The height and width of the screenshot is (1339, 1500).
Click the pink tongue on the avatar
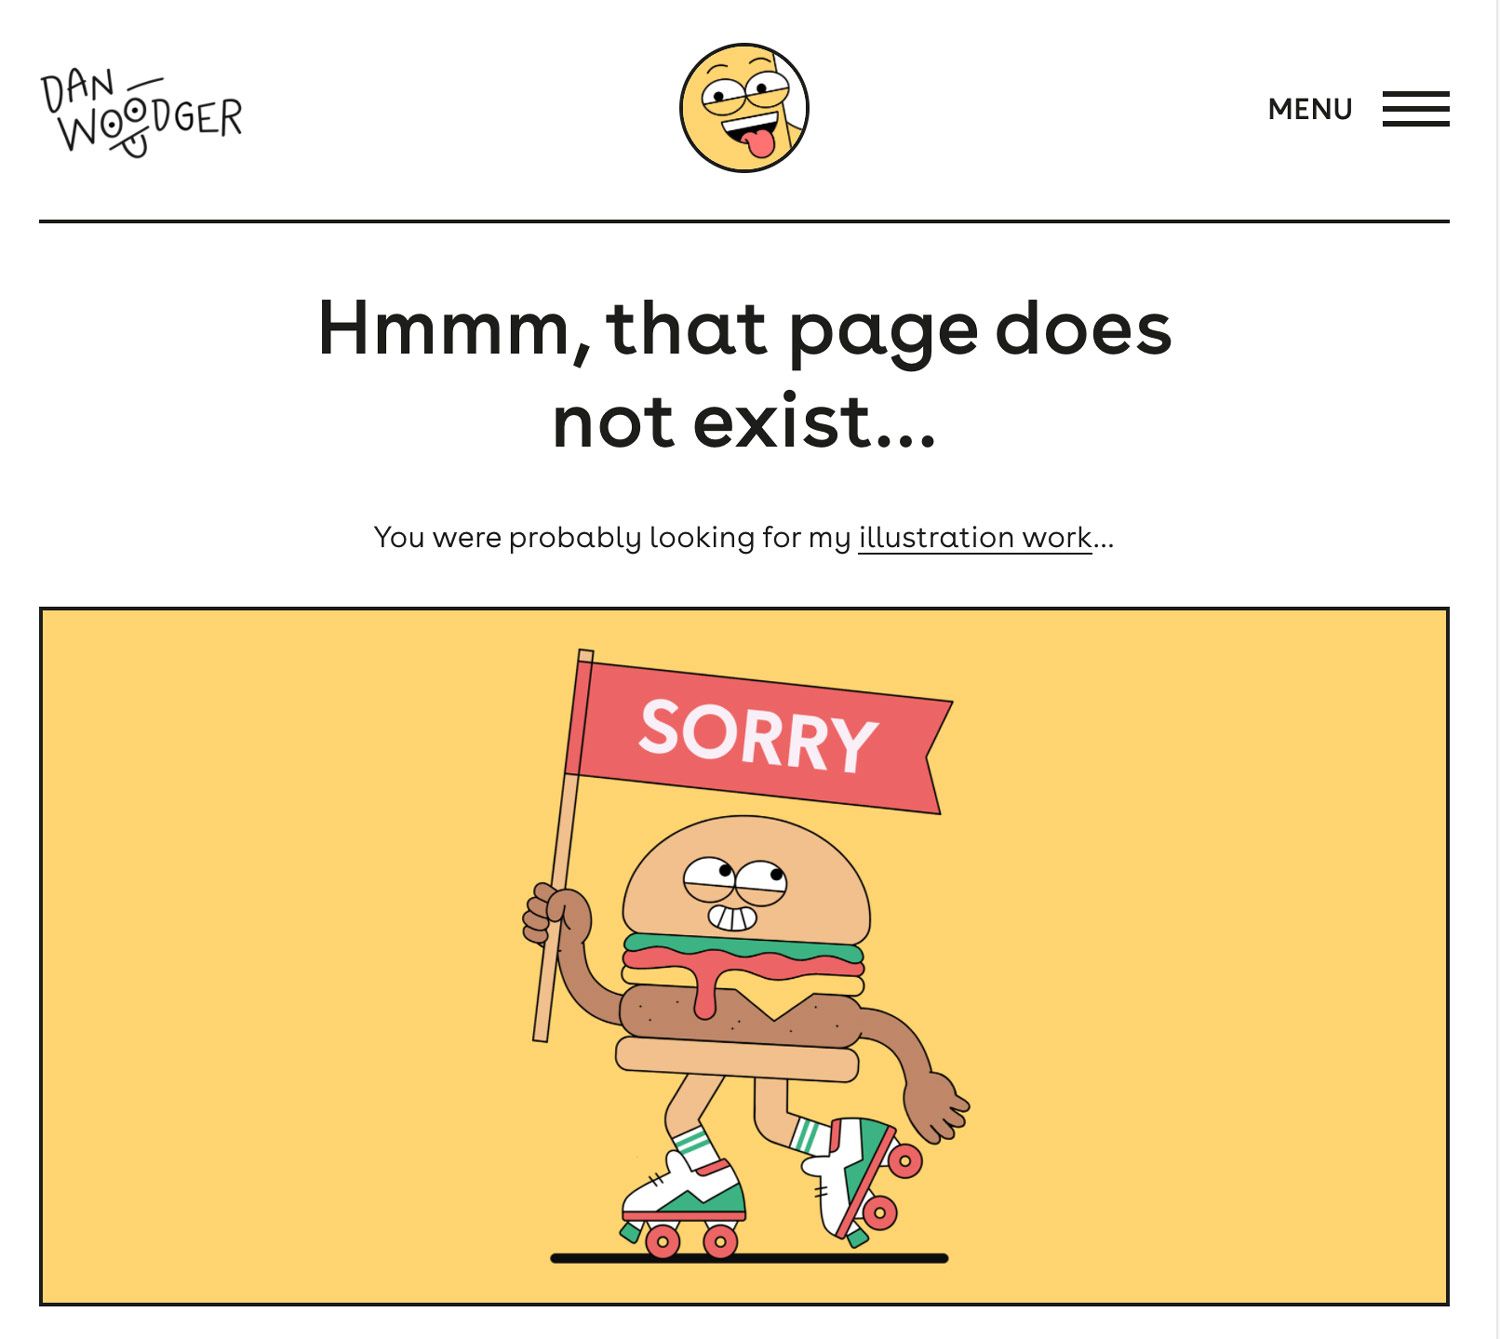[x=762, y=144]
